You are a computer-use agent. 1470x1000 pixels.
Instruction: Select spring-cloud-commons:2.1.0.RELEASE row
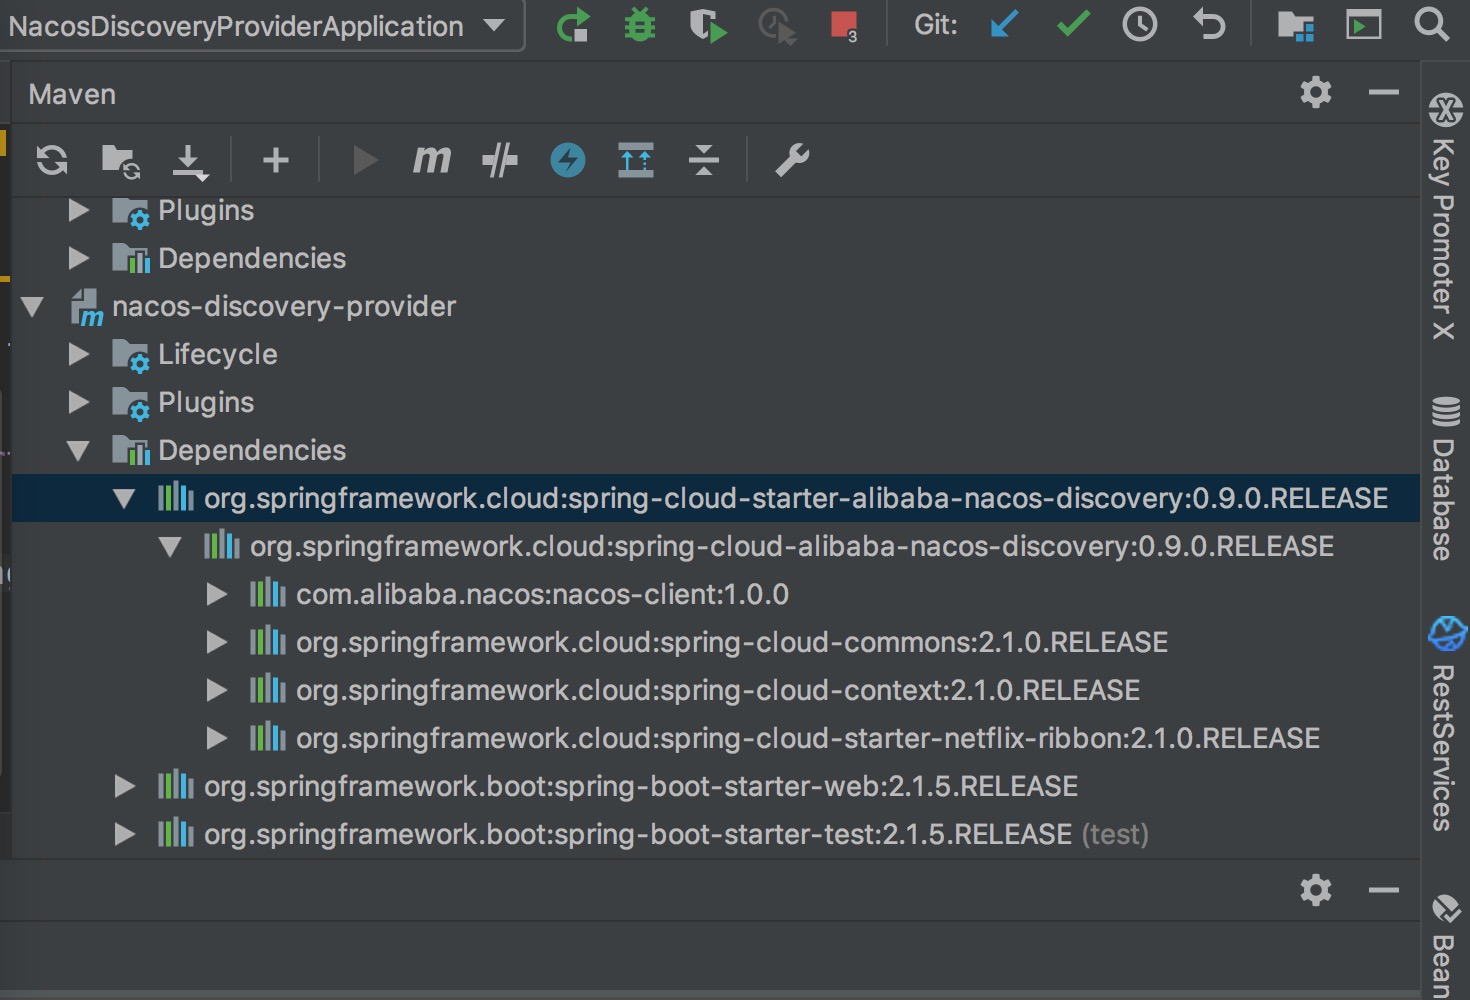coord(716,642)
